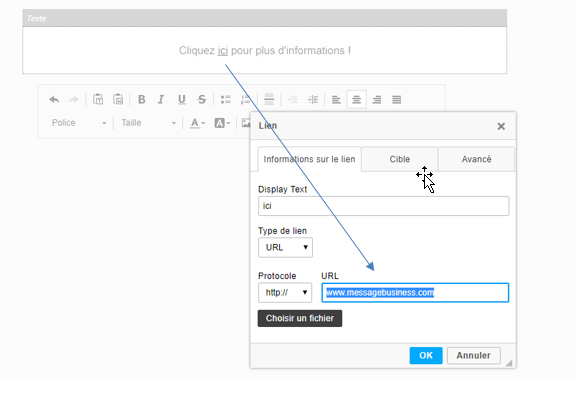Align text to the right

point(377,99)
